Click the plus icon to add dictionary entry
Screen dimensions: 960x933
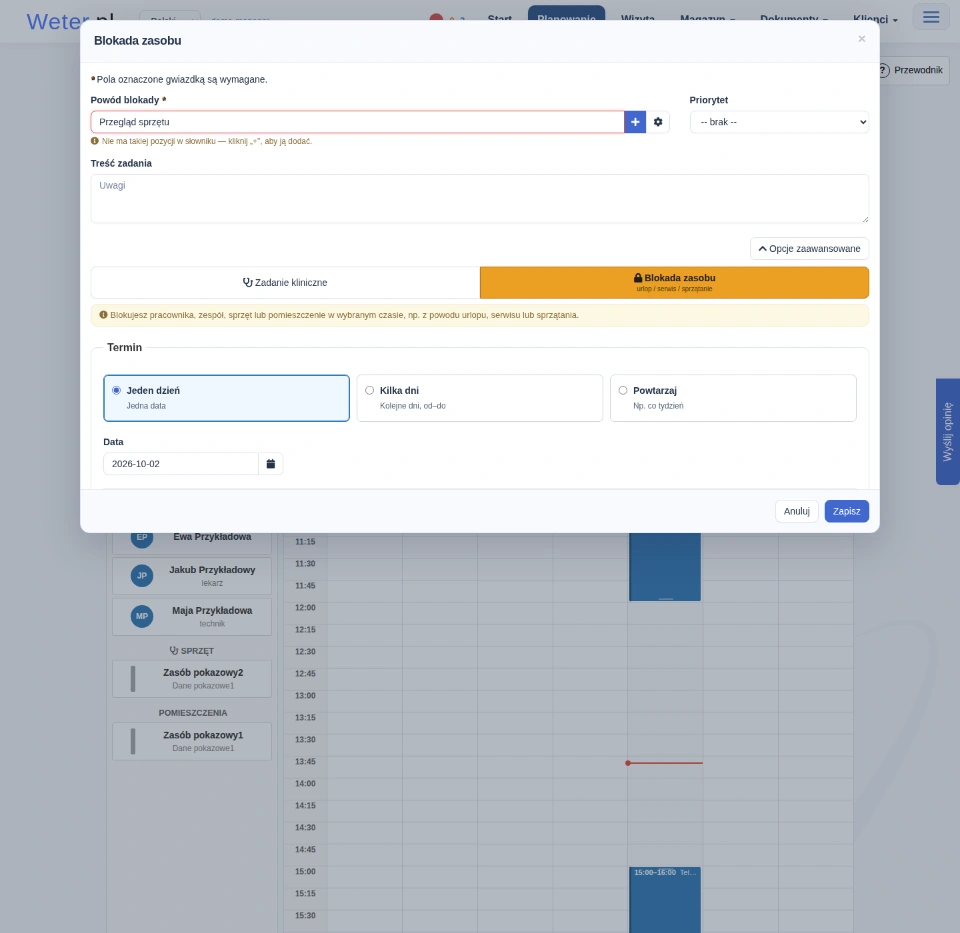(635, 122)
